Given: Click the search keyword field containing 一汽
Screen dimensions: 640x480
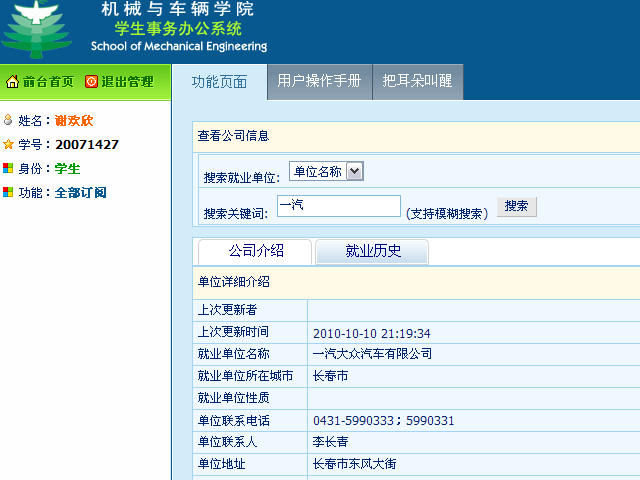Looking at the screenshot, I should coord(338,206).
